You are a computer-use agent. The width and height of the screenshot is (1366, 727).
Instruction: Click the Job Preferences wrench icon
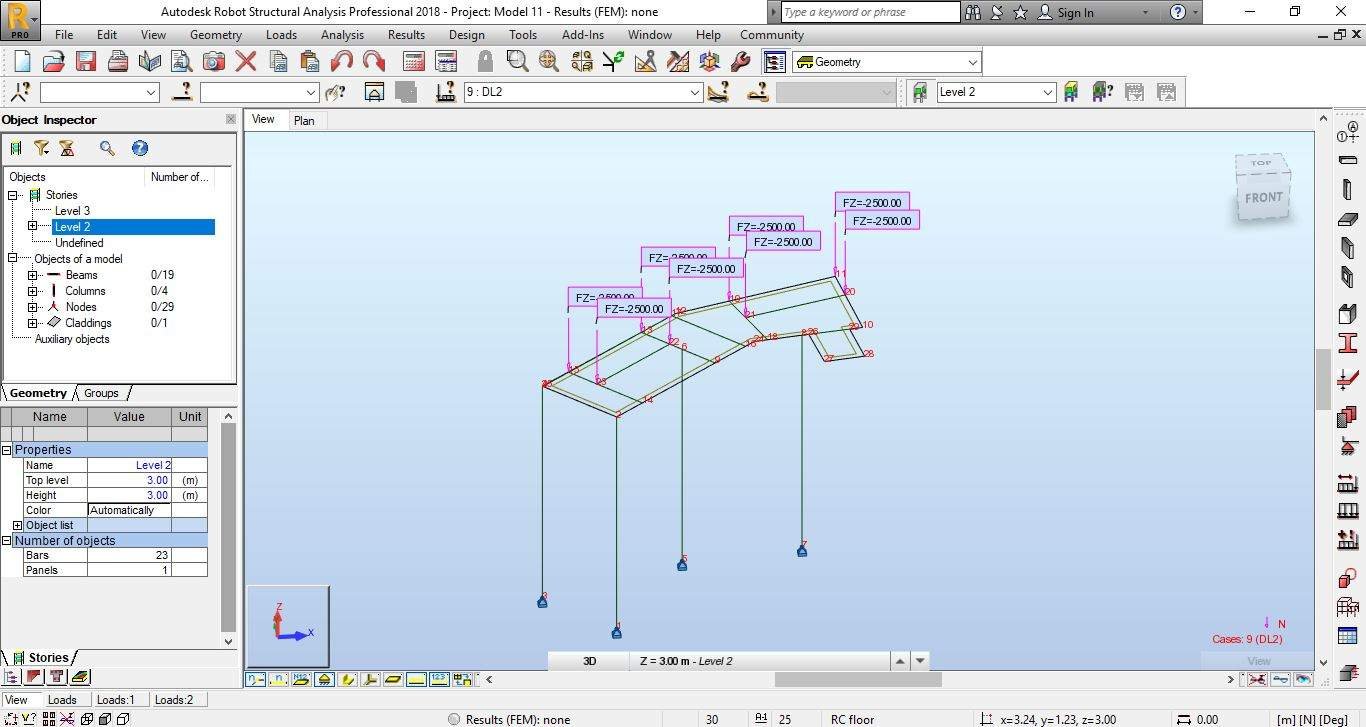[741, 62]
